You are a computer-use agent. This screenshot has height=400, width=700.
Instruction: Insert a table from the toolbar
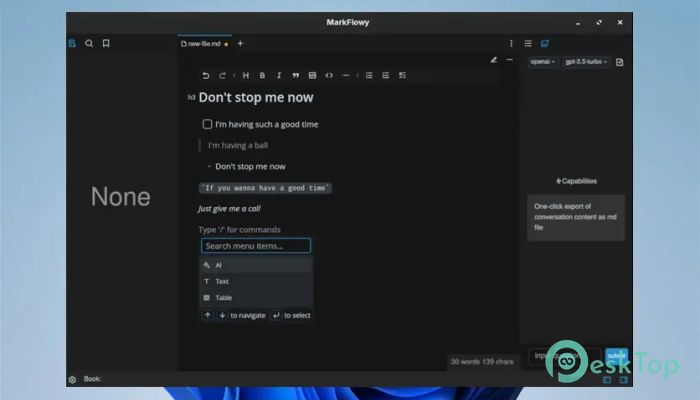pos(312,75)
